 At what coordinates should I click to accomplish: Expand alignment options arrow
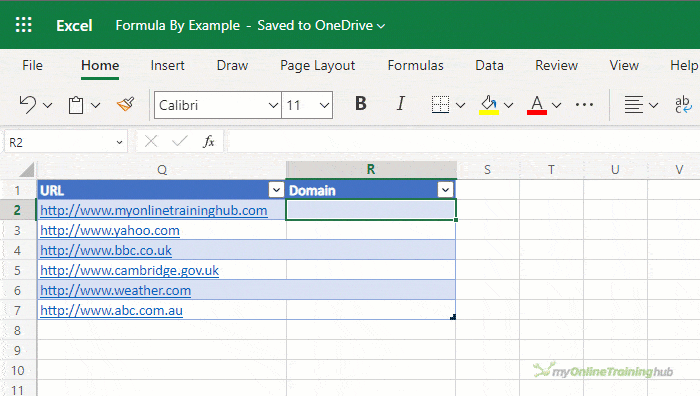(x=654, y=106)
